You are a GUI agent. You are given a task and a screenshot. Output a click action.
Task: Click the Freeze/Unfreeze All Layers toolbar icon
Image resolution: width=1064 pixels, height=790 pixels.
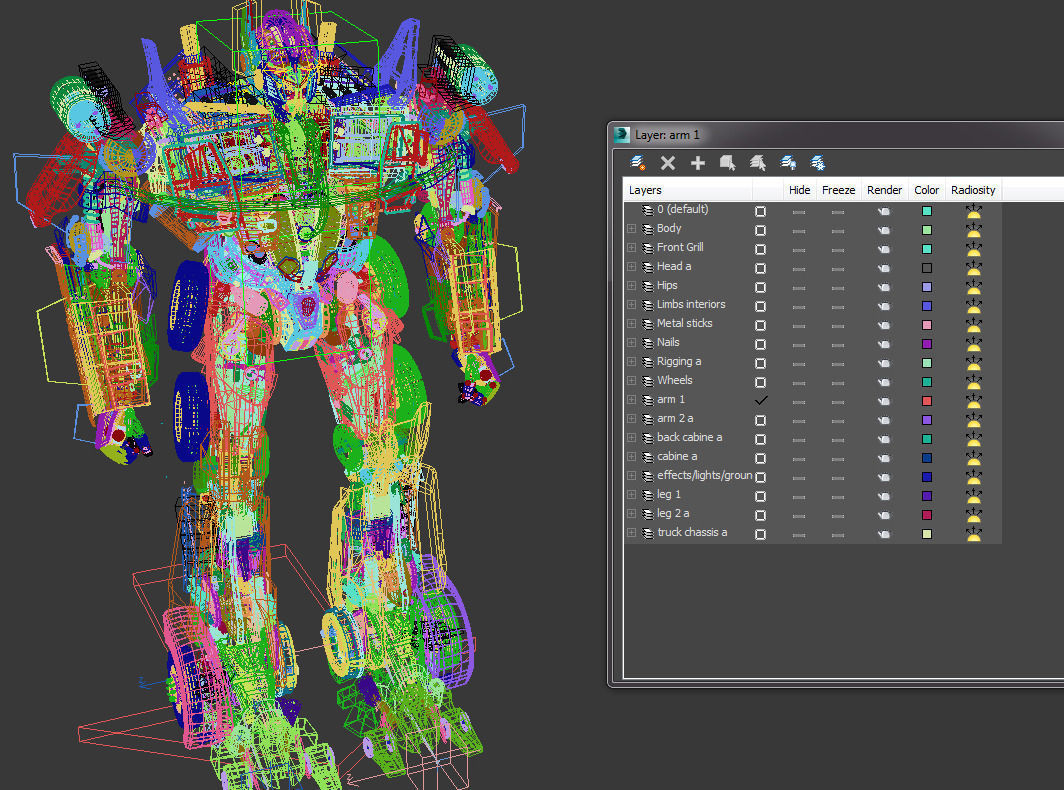click(818, 163)
